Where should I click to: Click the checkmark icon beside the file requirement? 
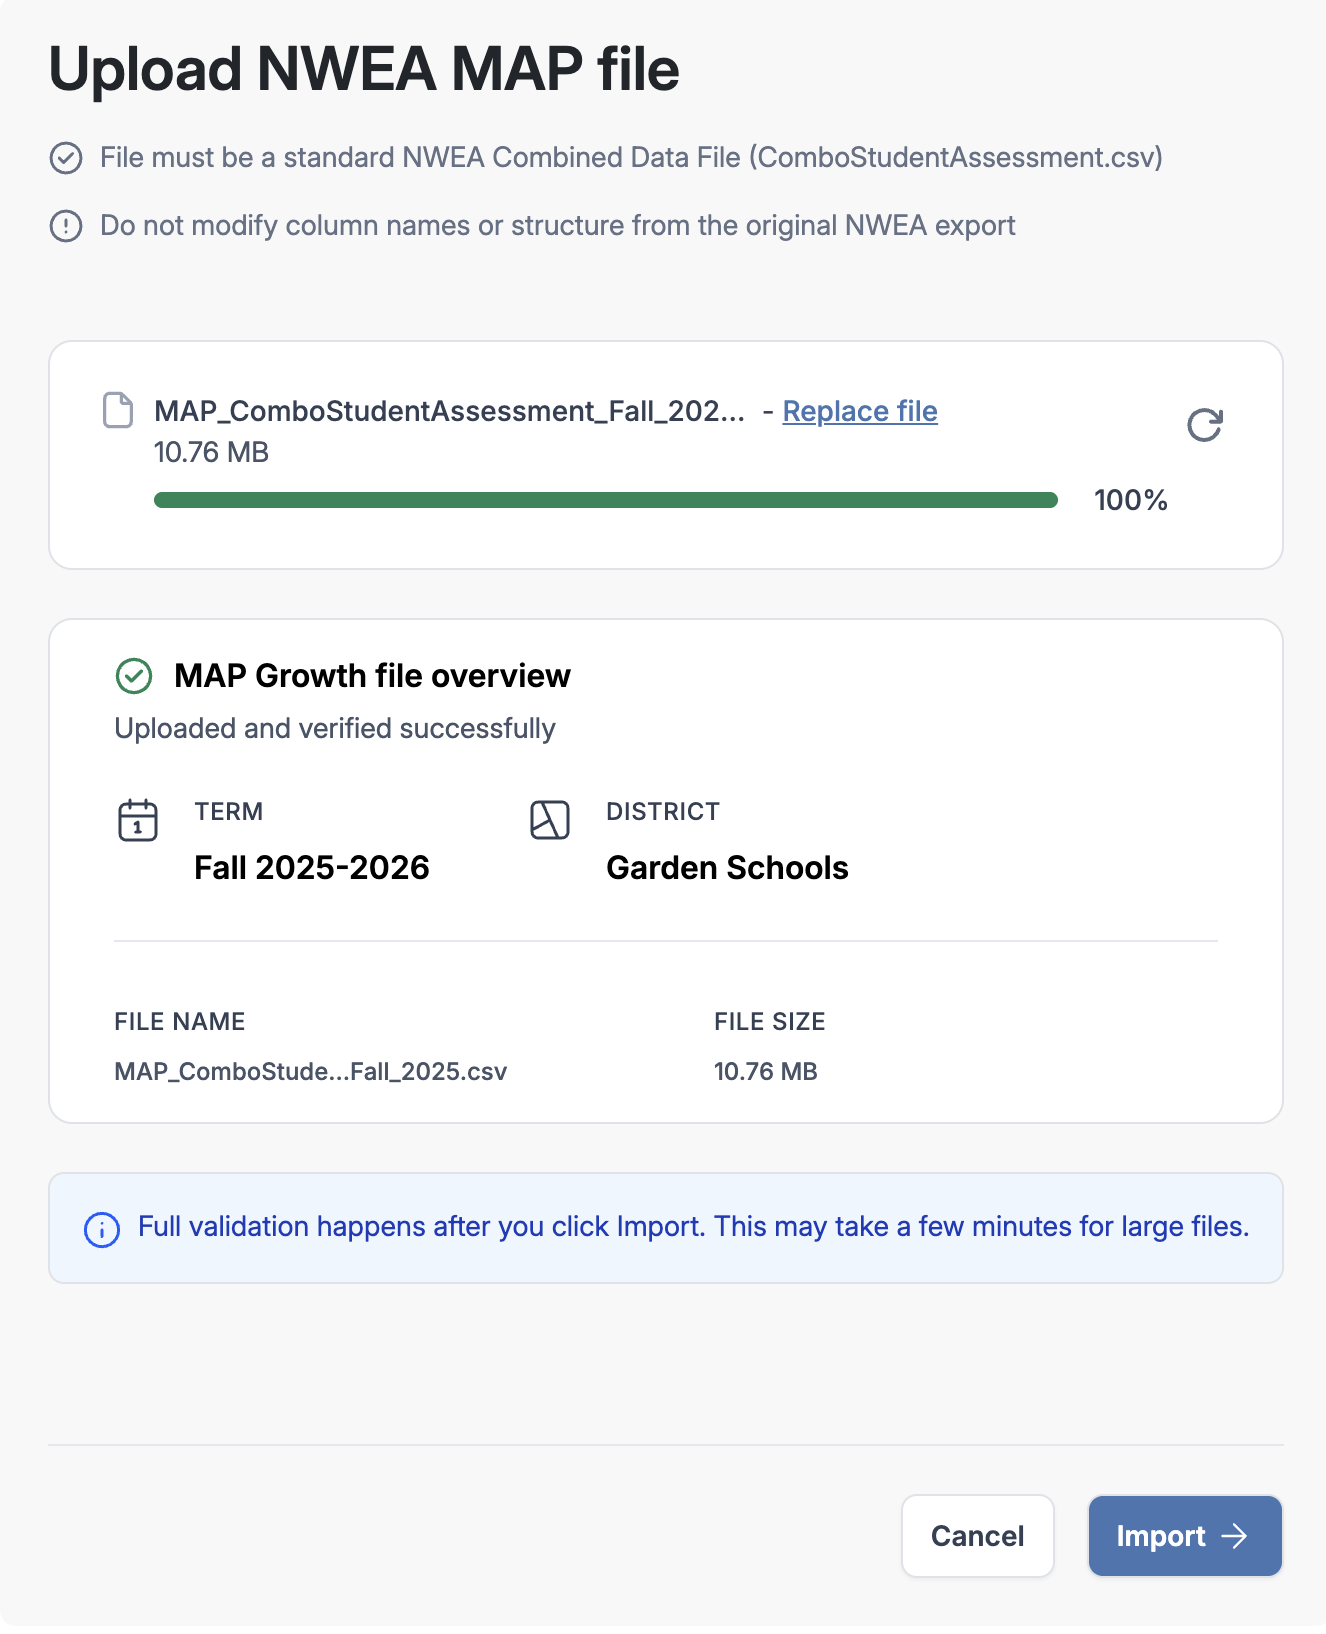pyautogui.click(x=66, y=158)
